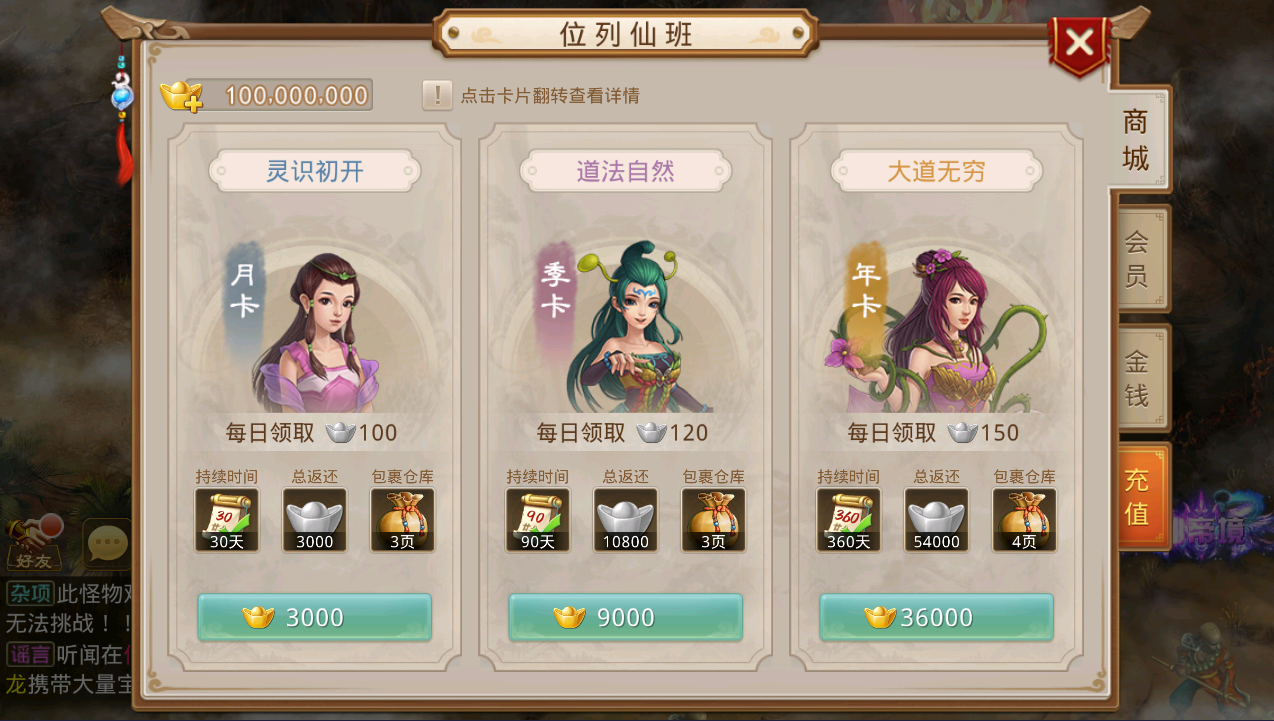
Task: Select the 4页 bag storage icon
Action: [x=1025, y=520]
